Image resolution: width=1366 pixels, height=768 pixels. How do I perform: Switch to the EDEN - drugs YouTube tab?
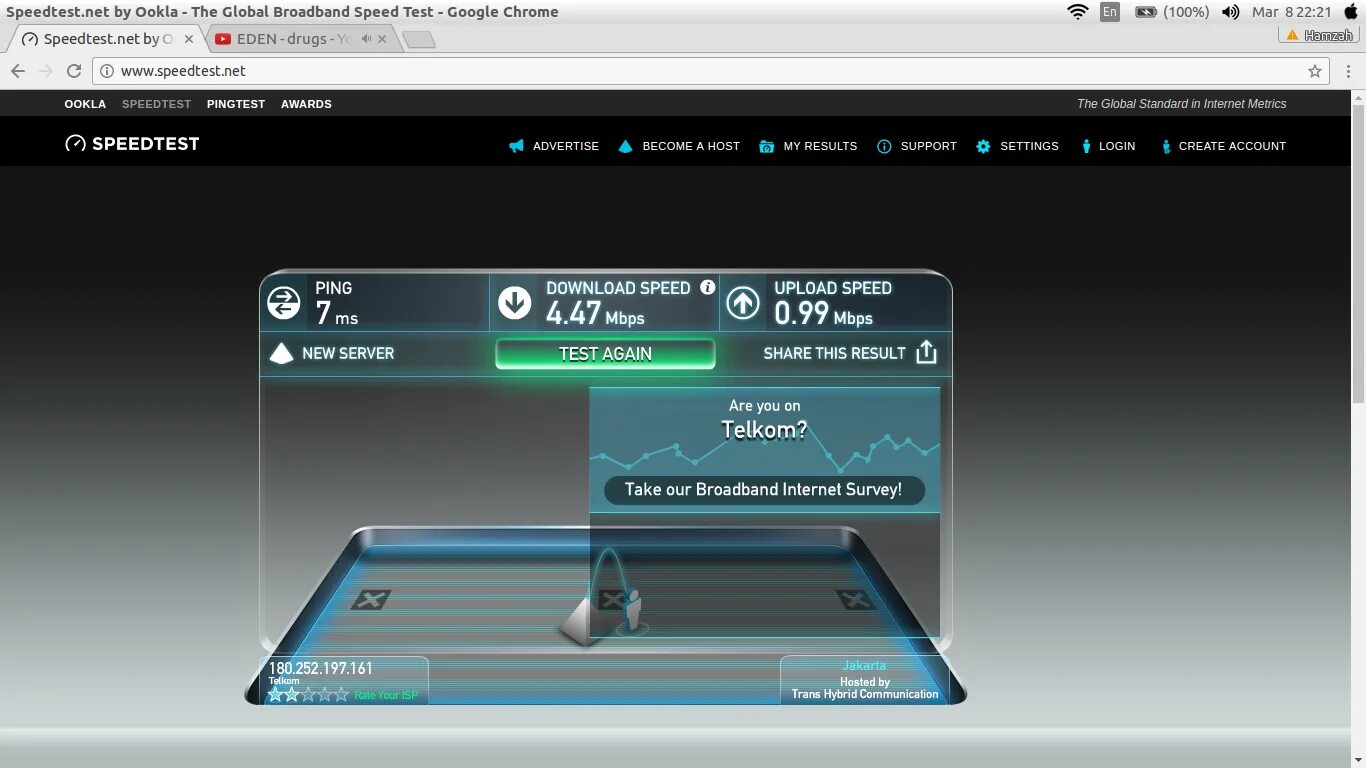click(x=300, y=39)
